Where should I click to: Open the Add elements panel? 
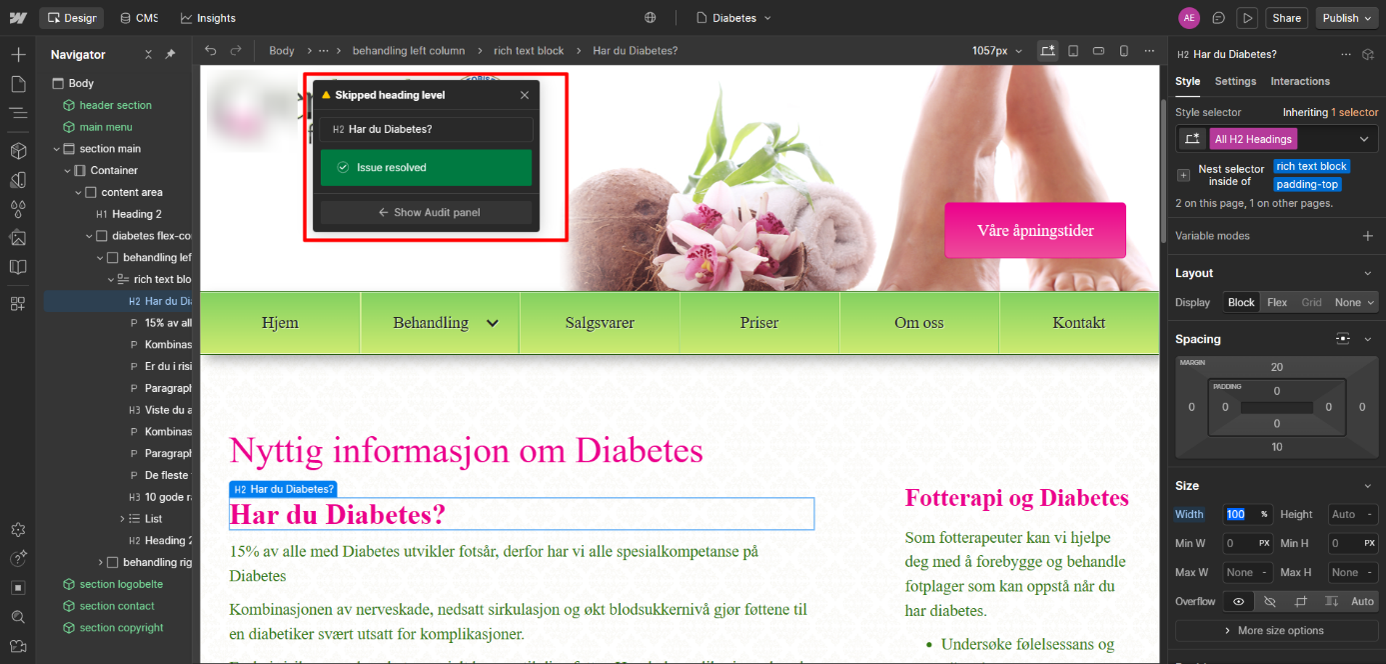tap(18, 54)
